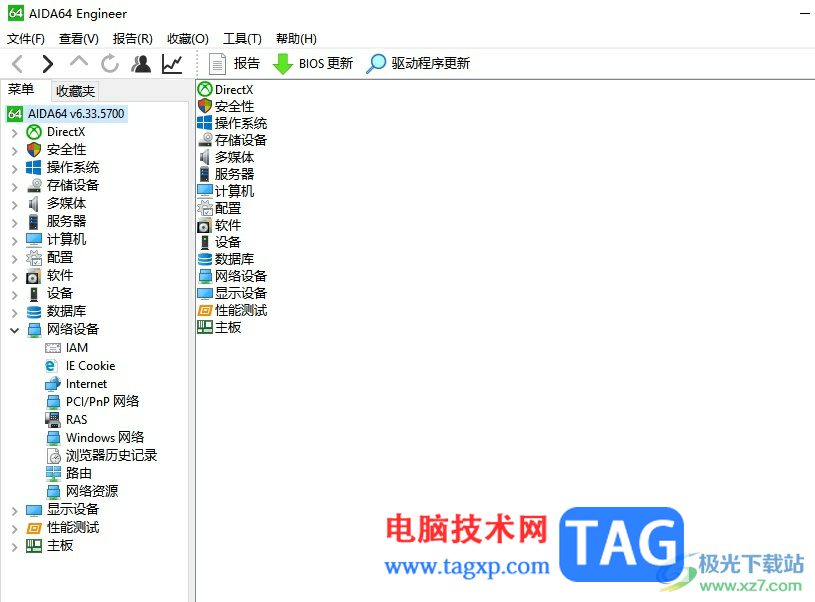The height and width of the screenshot is (602, 815).
Task: Open the DirectX category icon in main panel
Action: pos(204,89)
